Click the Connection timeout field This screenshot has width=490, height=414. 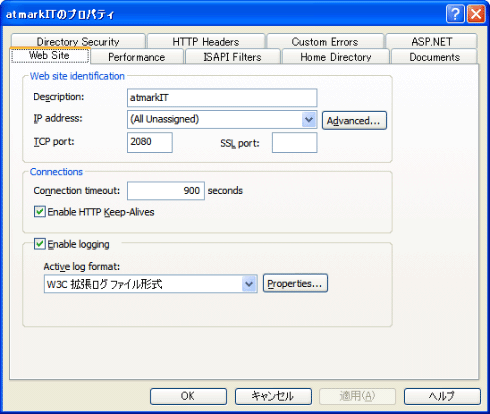point(166,191)
